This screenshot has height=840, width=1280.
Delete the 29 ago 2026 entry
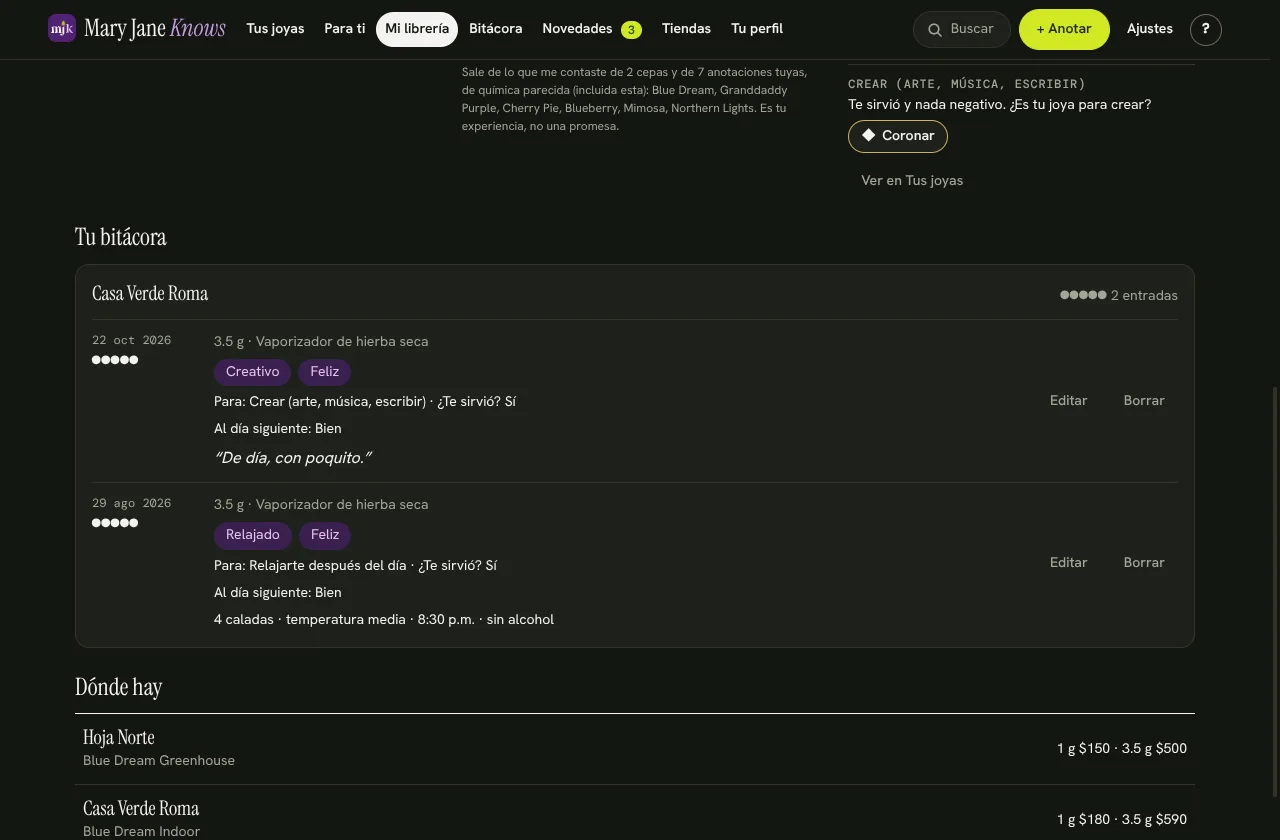pos(1144,563)
